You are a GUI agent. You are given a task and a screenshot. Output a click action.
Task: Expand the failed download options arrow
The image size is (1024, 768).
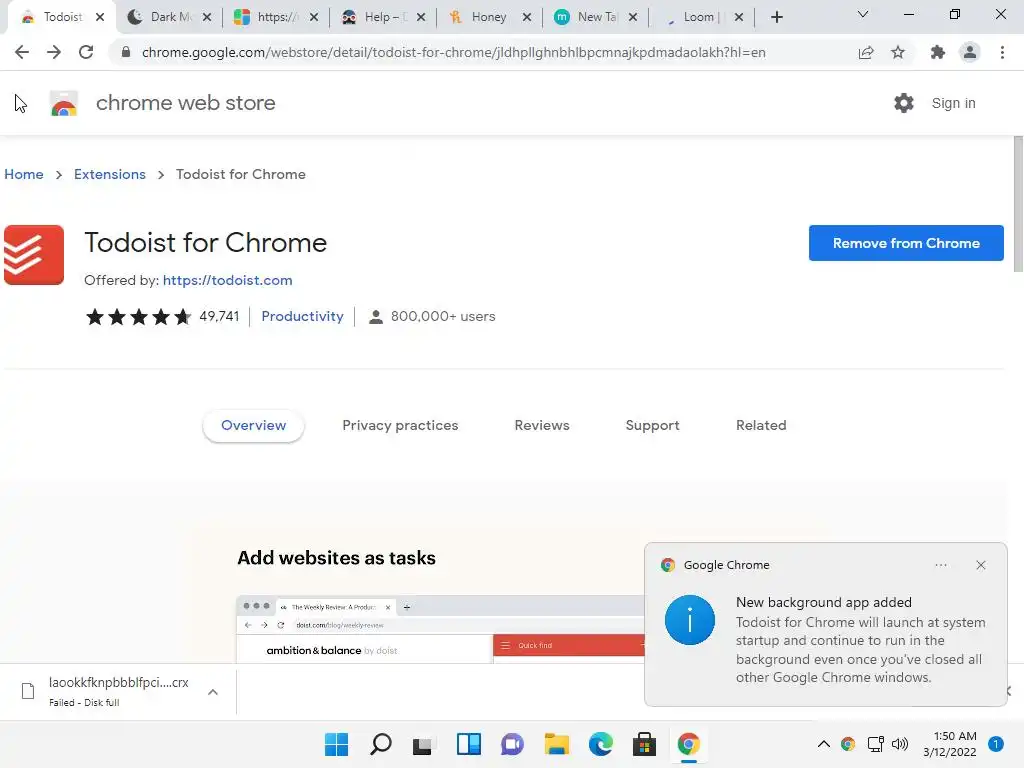(x=213, y=692)
